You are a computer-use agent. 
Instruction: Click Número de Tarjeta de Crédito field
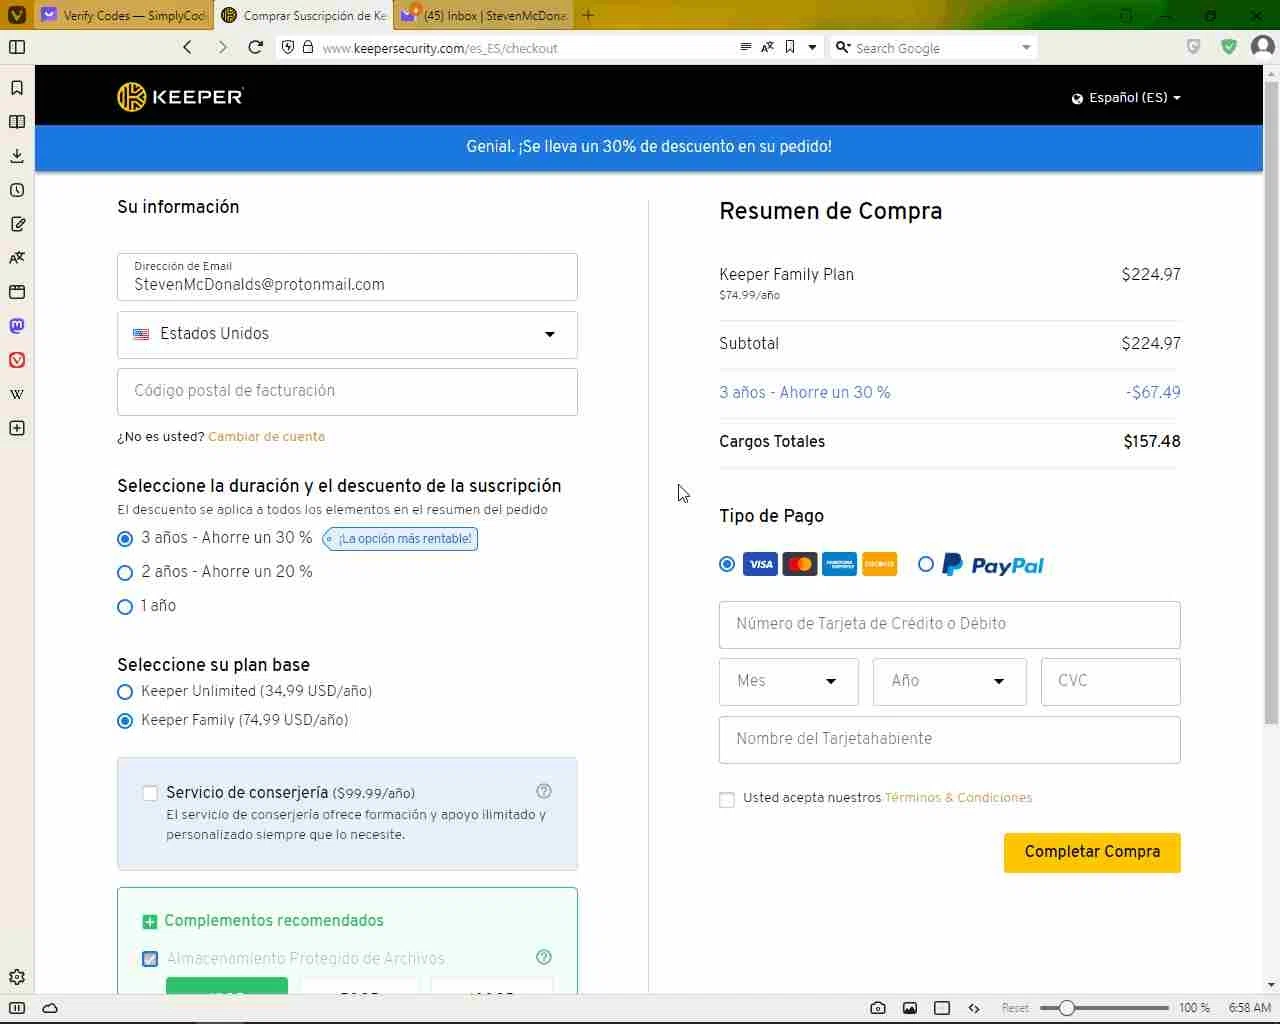pos(950,625)
